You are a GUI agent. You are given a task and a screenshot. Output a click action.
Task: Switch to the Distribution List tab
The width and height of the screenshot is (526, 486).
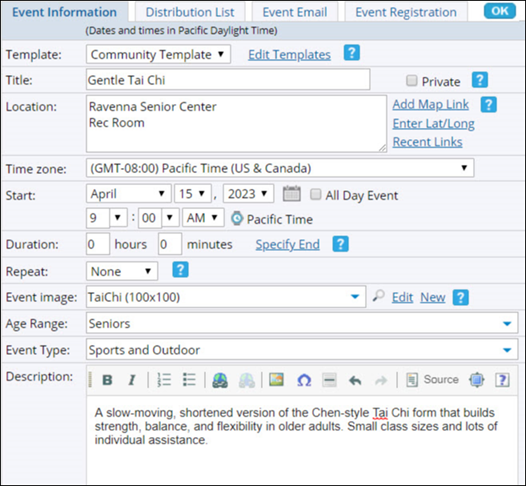(190, 12)
